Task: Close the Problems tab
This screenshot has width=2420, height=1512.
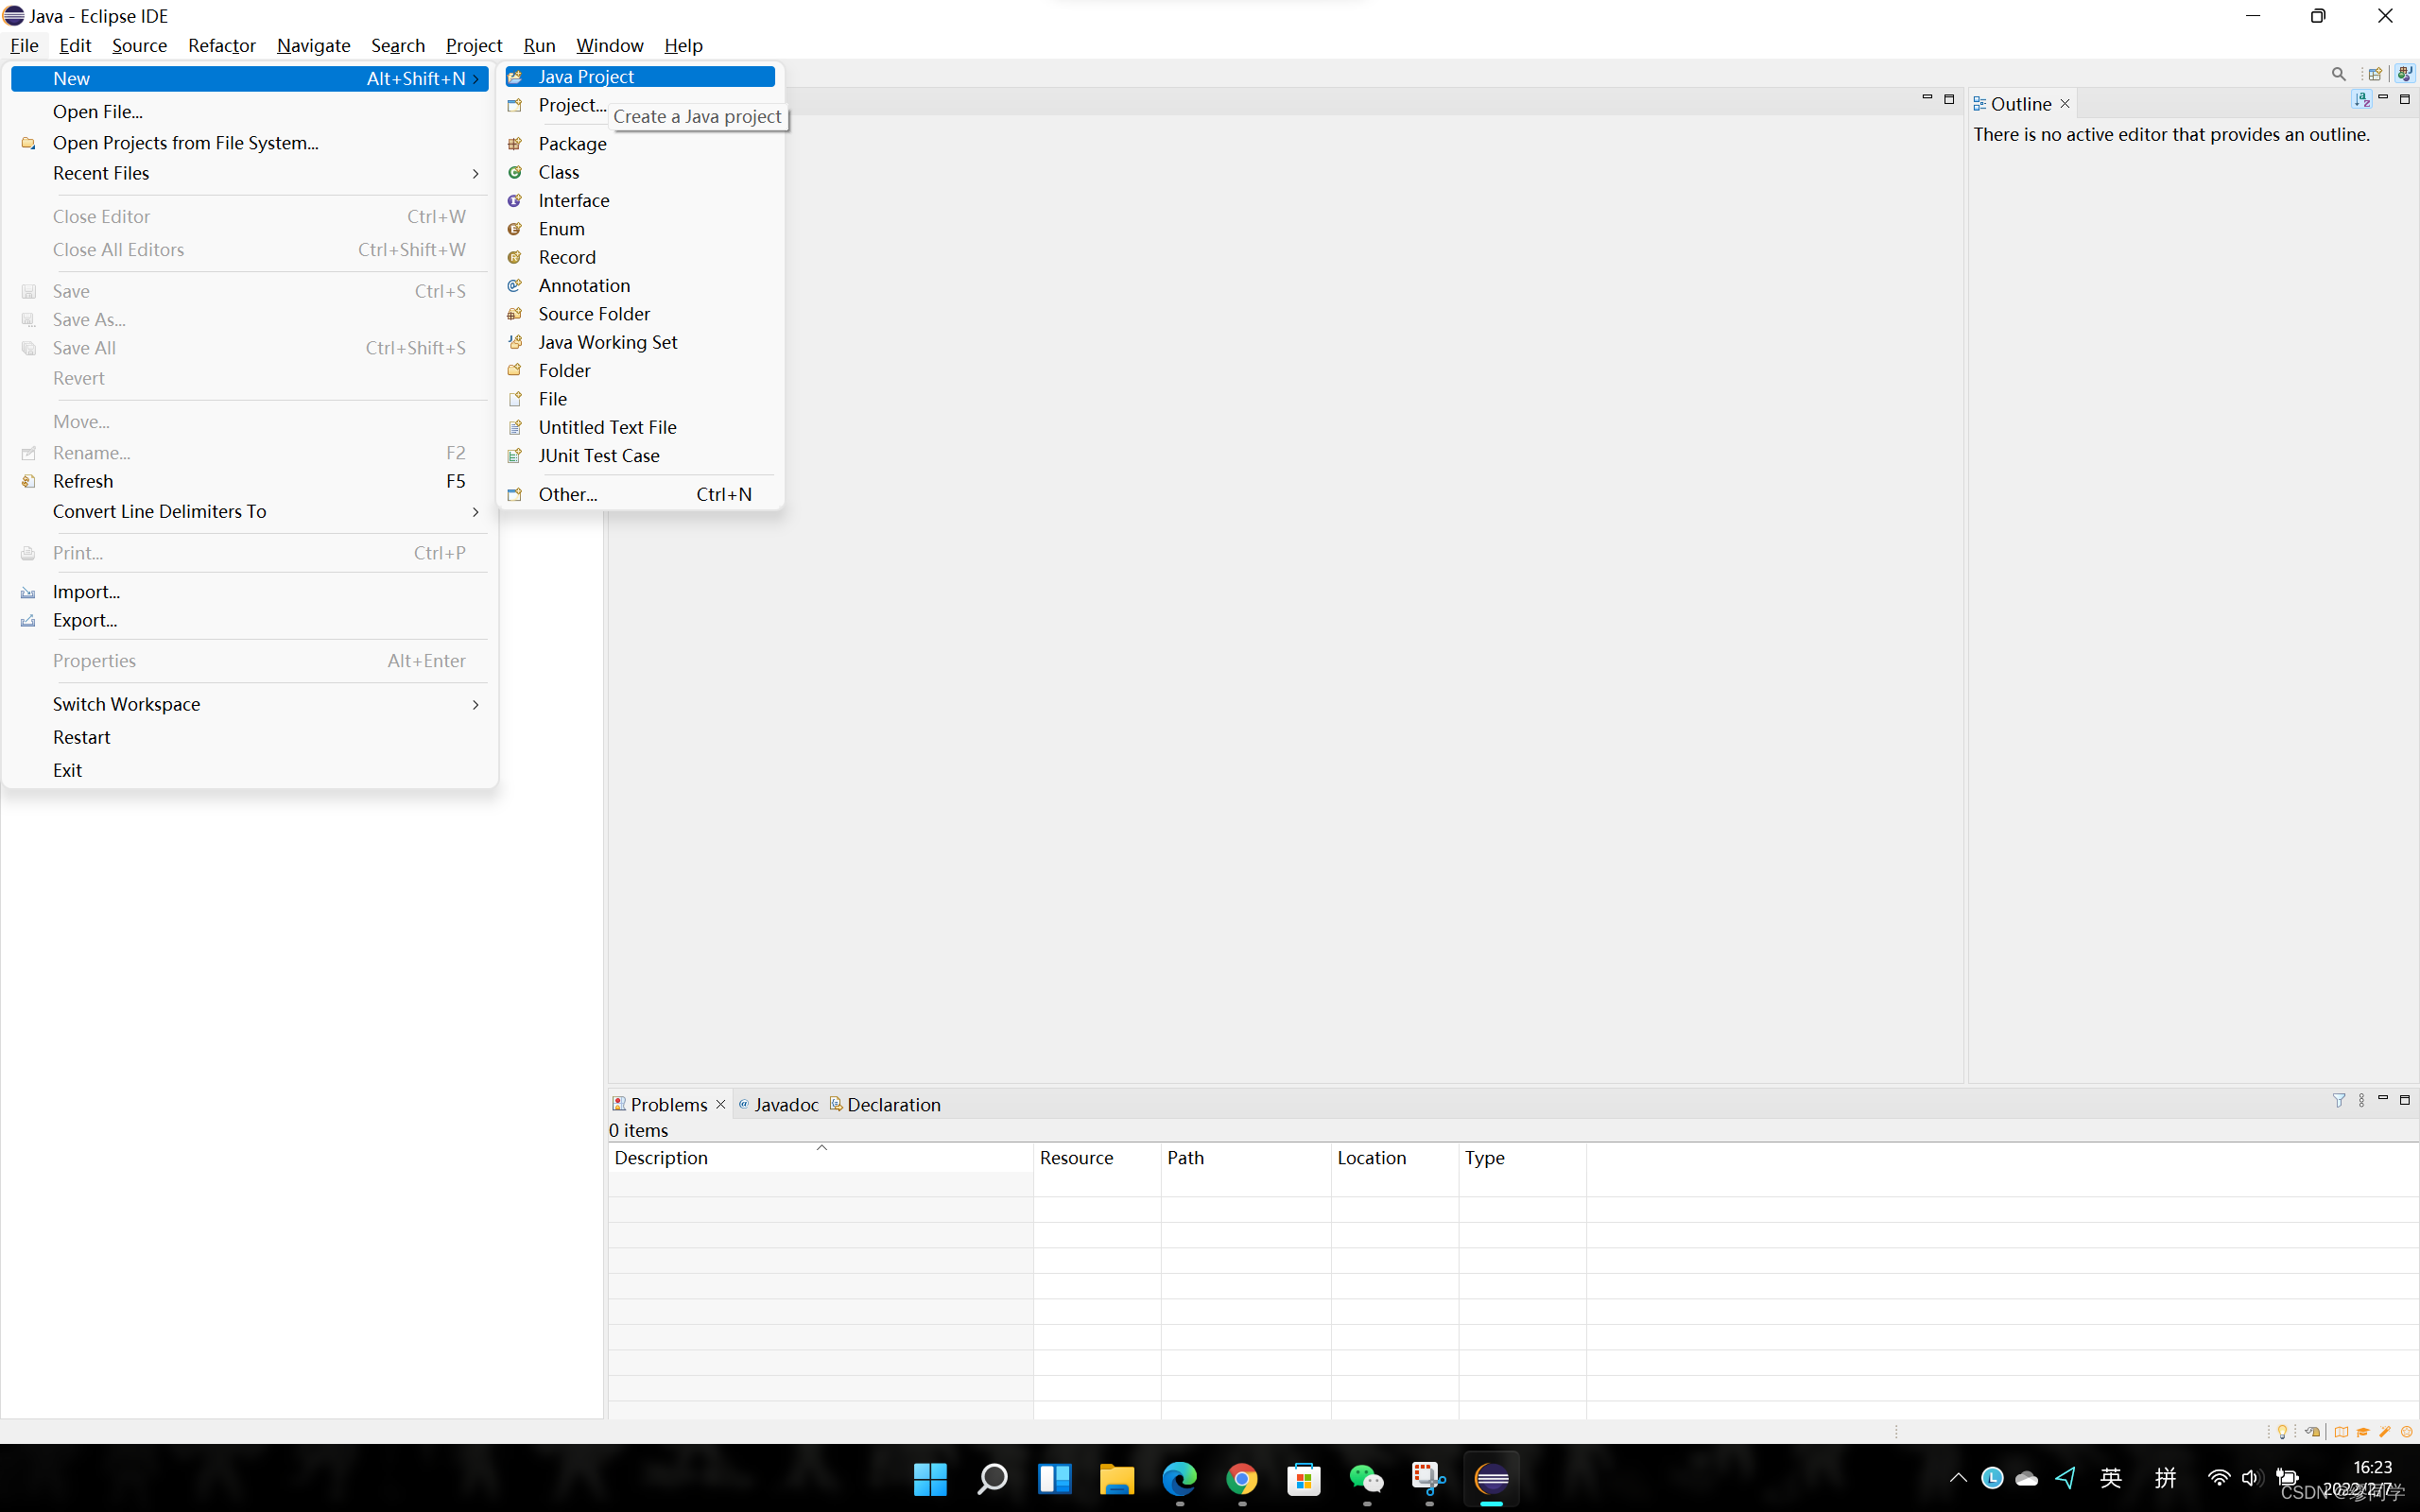Action: (x=720, y=1104)
